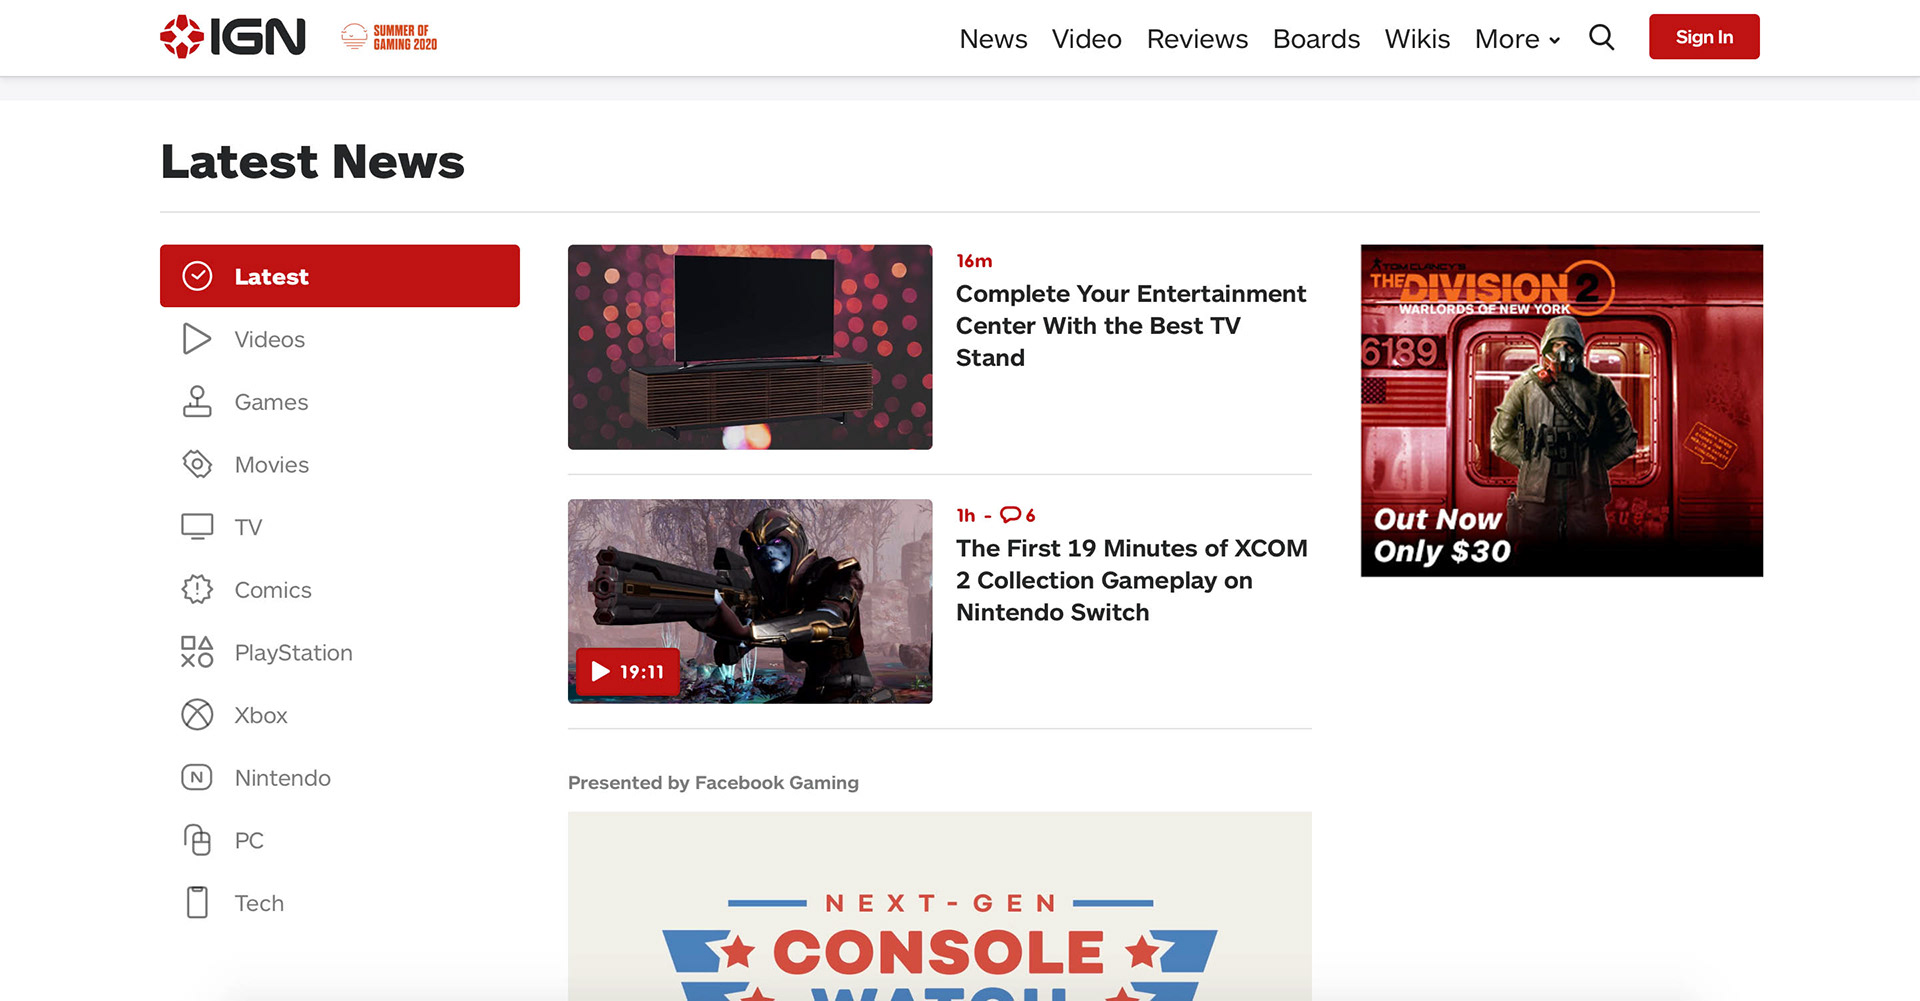Click the Videos play triangle icon
Screen dimensions: 1920x1001
[197, 339]
